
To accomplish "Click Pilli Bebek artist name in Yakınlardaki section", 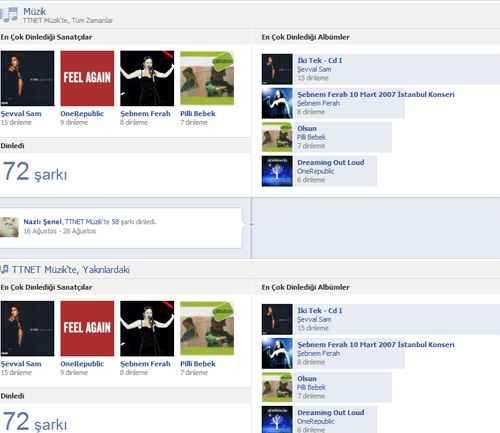I will (198, 364).
